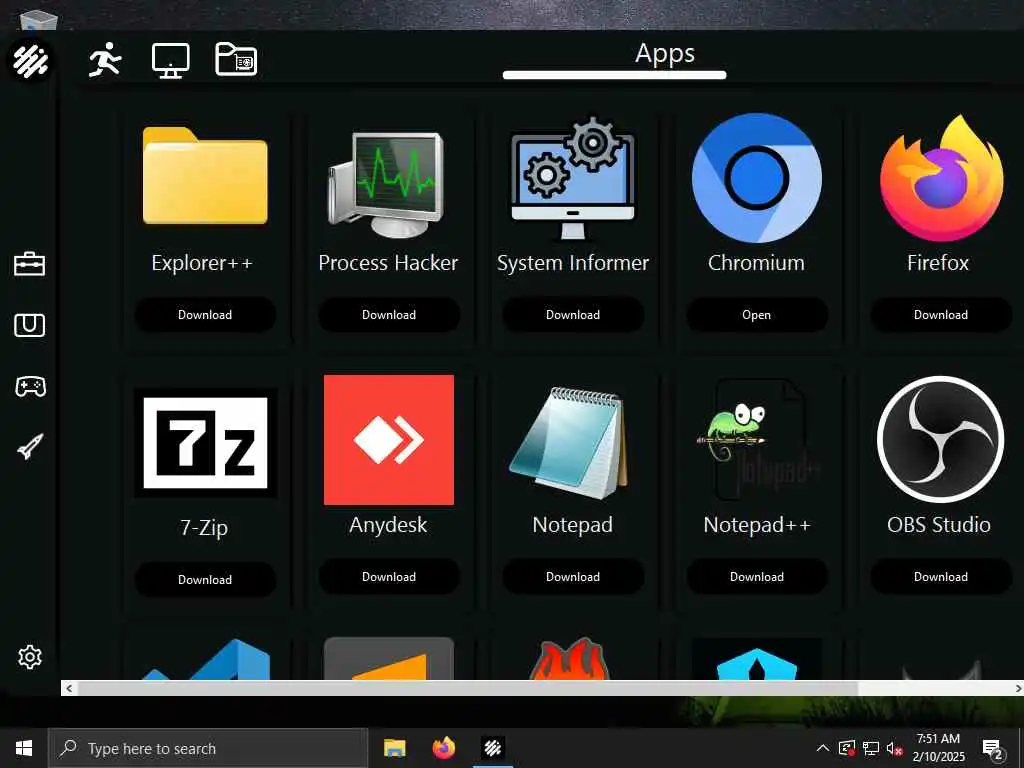The image size is (1024, 768).
Task: Download Notepad++
Action: coord(756,577)
